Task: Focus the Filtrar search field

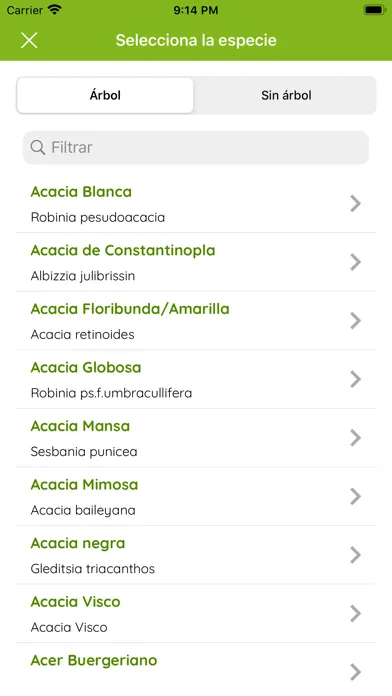Action: (196, 147)
